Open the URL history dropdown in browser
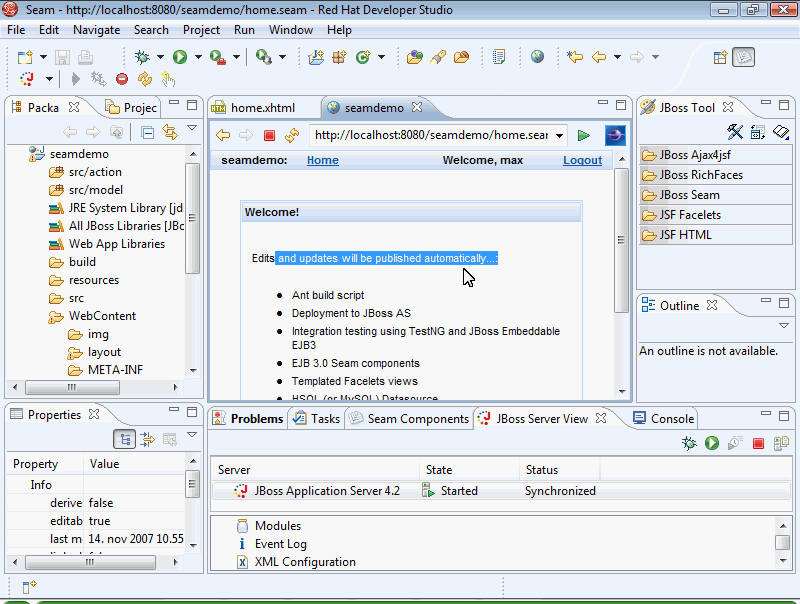The width and height of the screenshot is (800, 604). (x=560, y=136)
